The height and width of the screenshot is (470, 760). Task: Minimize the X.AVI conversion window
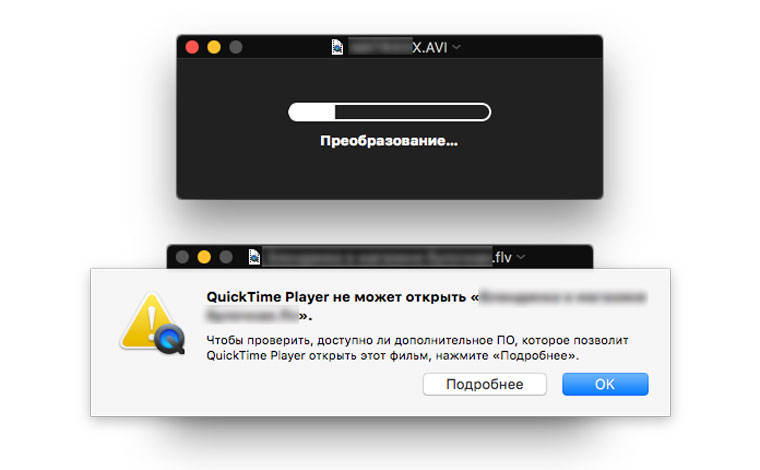click(x=214, y=47)
